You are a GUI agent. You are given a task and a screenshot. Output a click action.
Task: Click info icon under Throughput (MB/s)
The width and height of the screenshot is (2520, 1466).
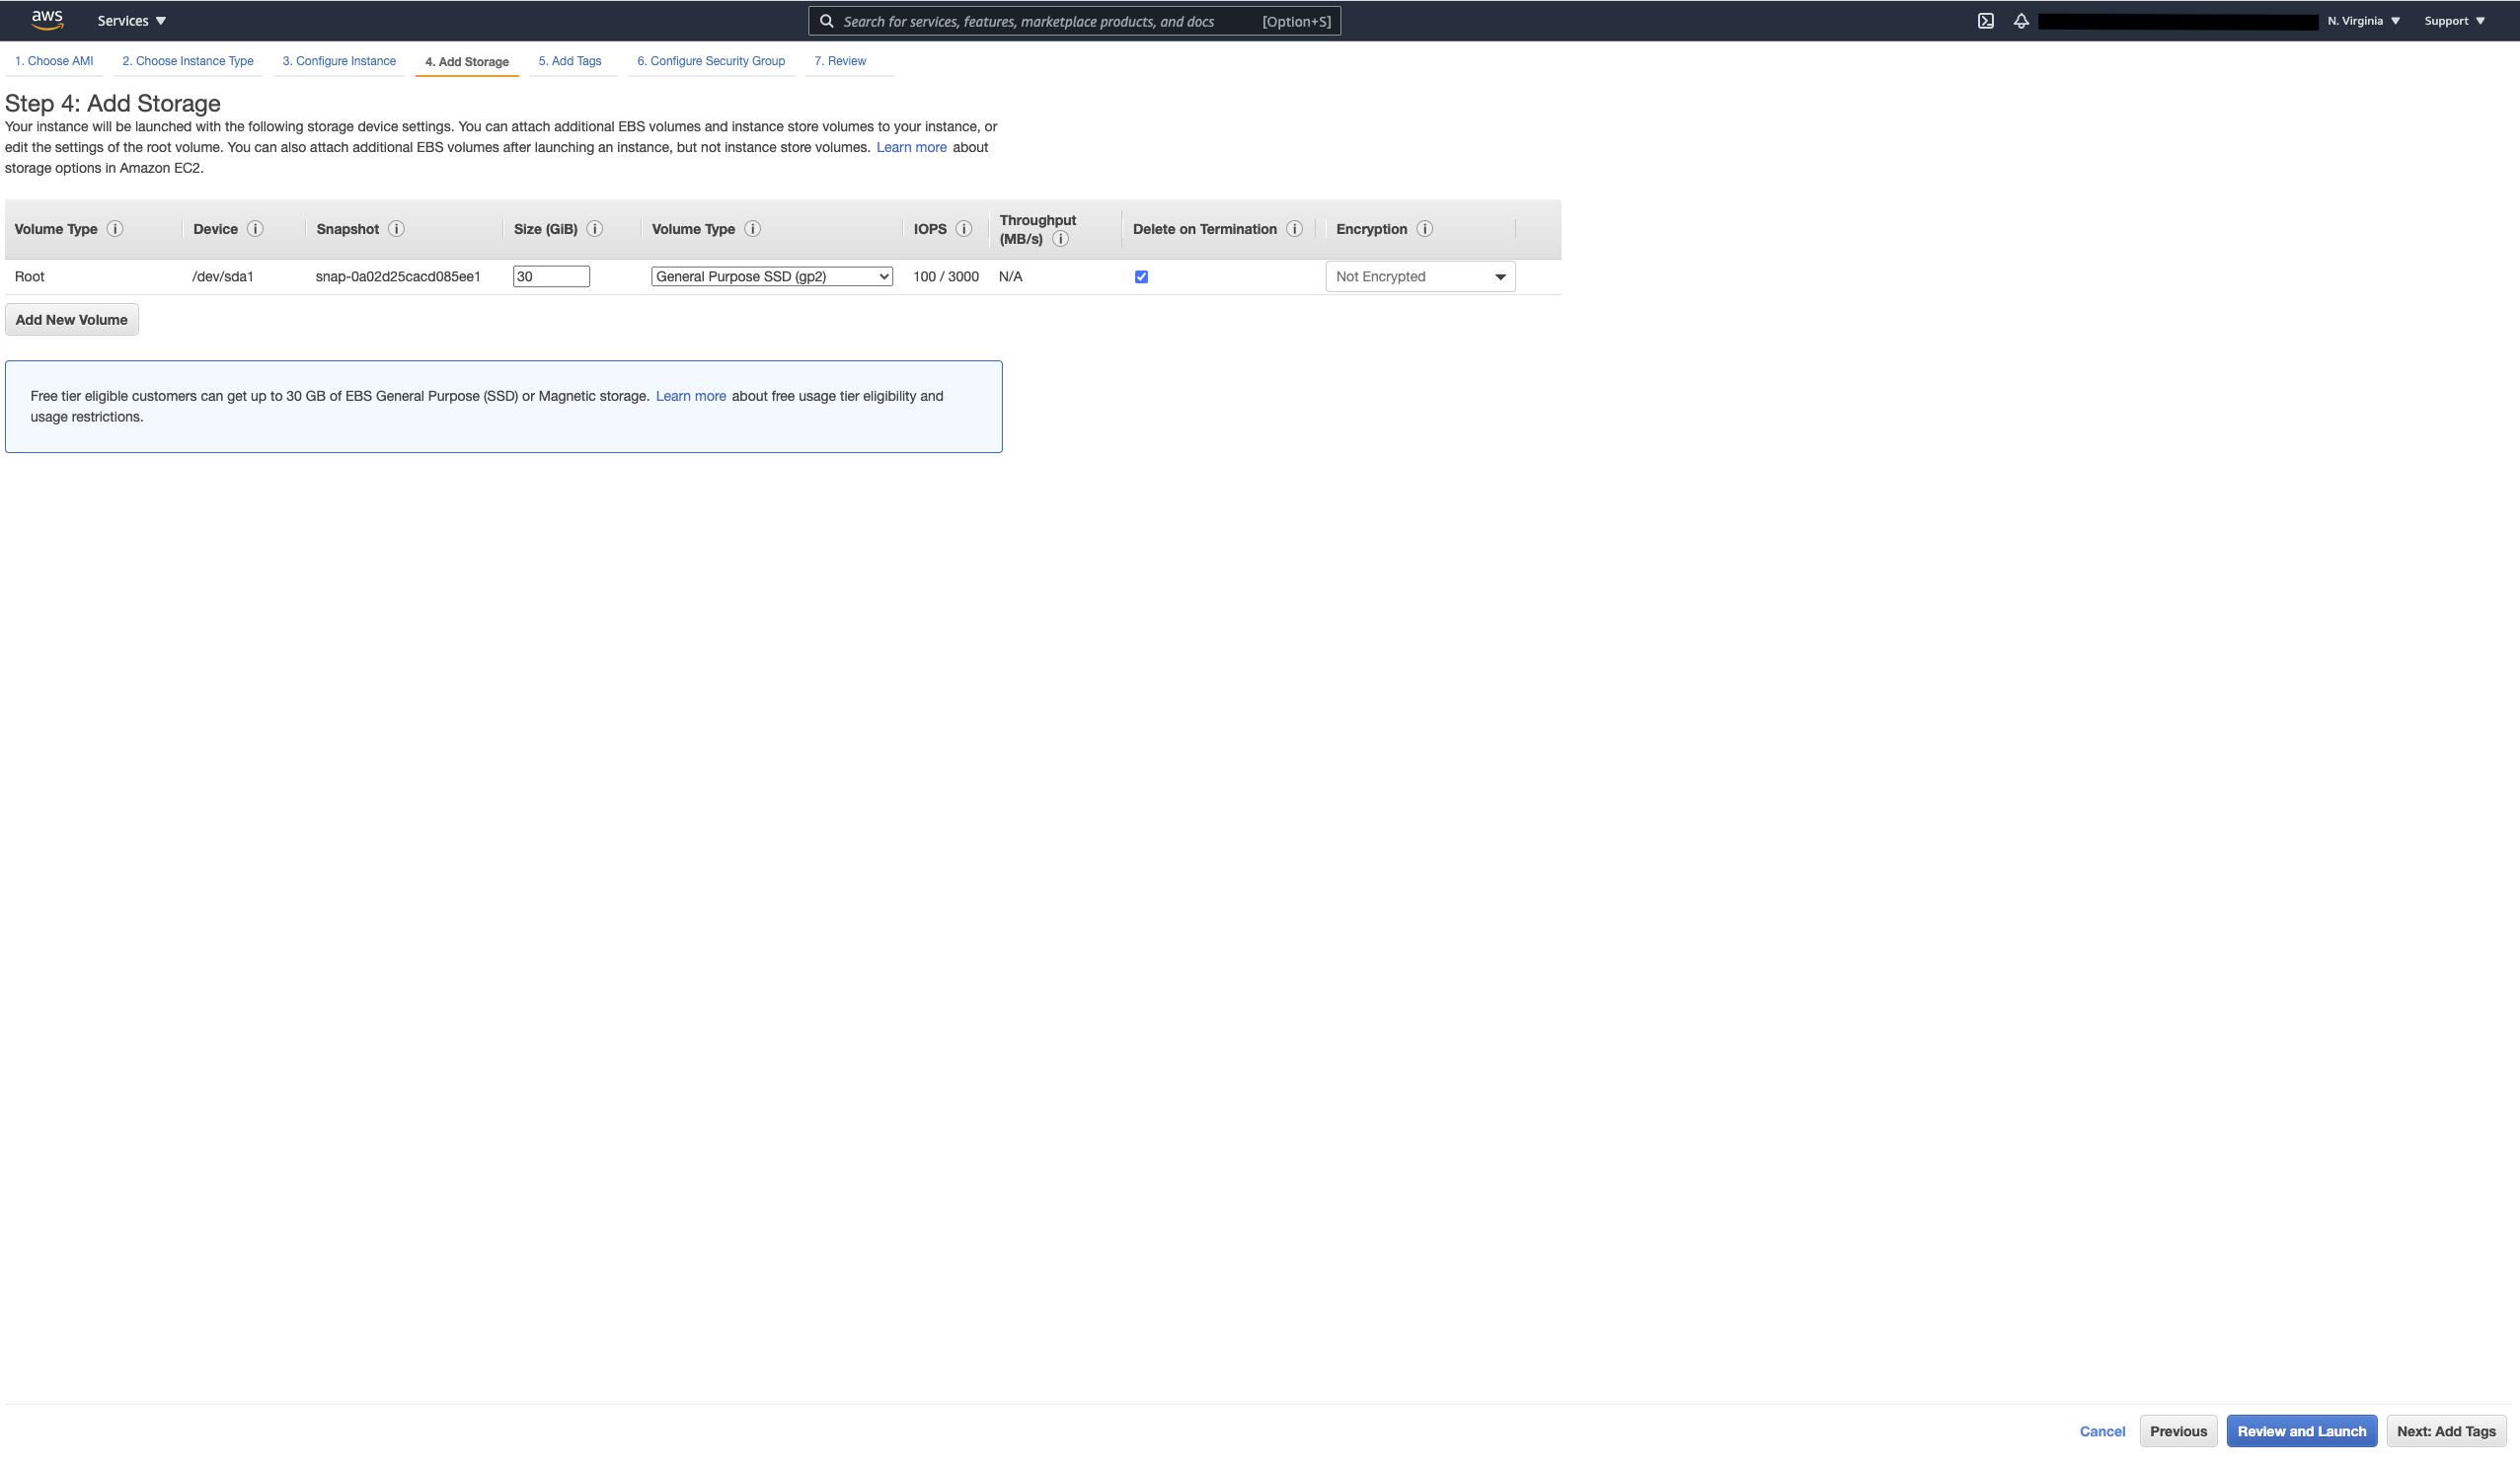tap(1060, 239)
